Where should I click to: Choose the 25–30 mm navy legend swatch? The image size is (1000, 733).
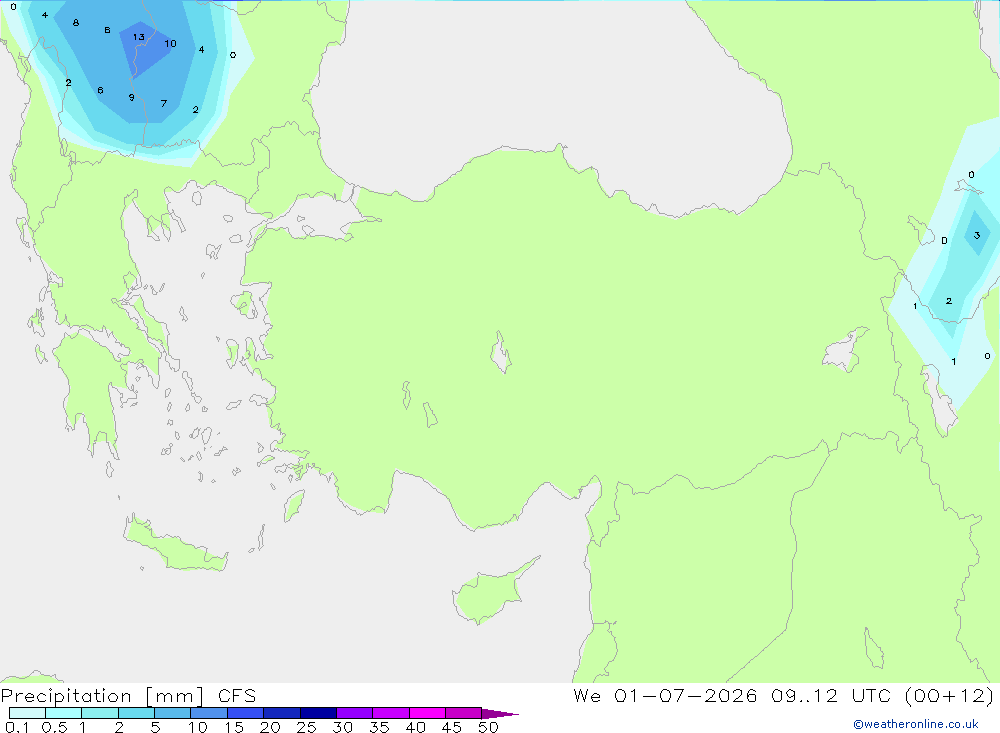[x=318, y=713]
